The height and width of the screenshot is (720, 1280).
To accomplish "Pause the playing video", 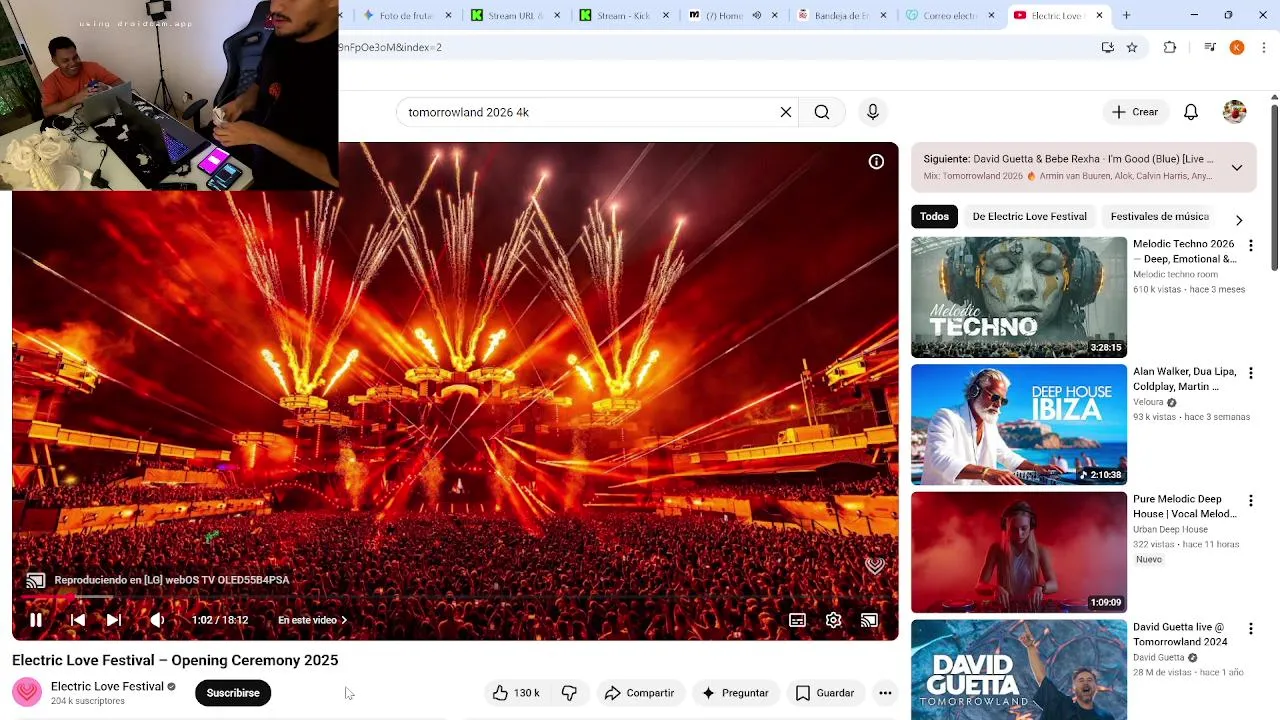I will pyautogui.click(x=36, y=620).
